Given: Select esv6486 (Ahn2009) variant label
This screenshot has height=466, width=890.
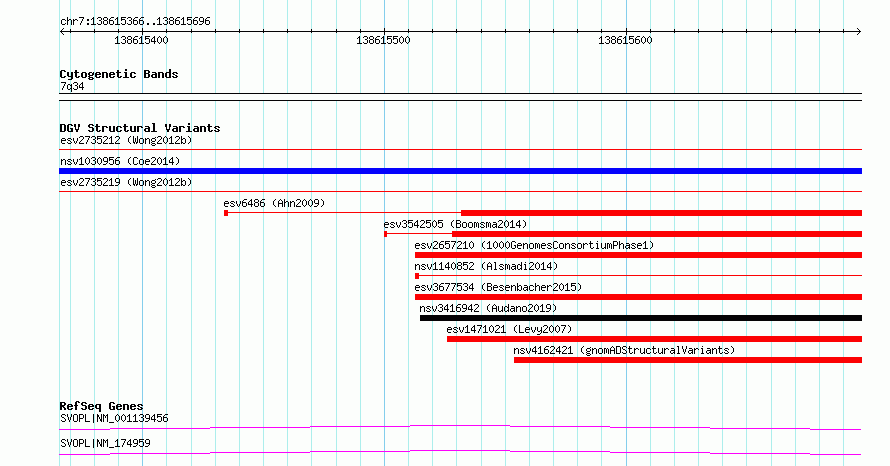Looking at the screenshot, I should 274,203.
